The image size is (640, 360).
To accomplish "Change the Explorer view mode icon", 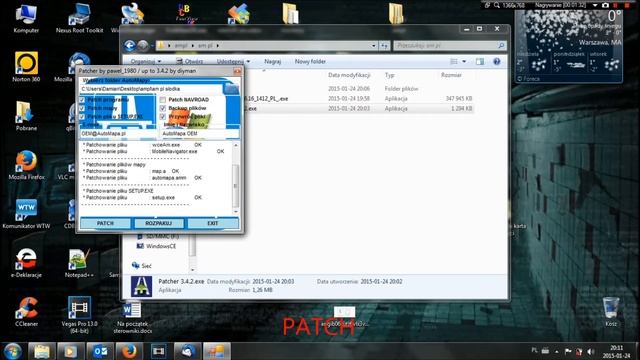I will click(454, 62).
